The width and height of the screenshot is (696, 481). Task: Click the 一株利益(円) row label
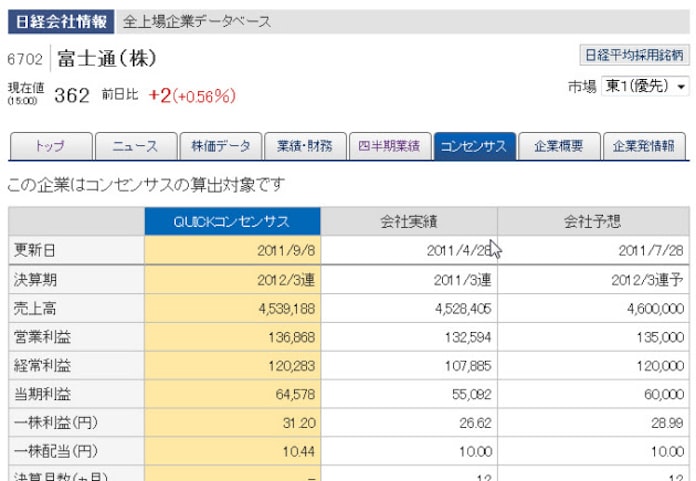56,422
